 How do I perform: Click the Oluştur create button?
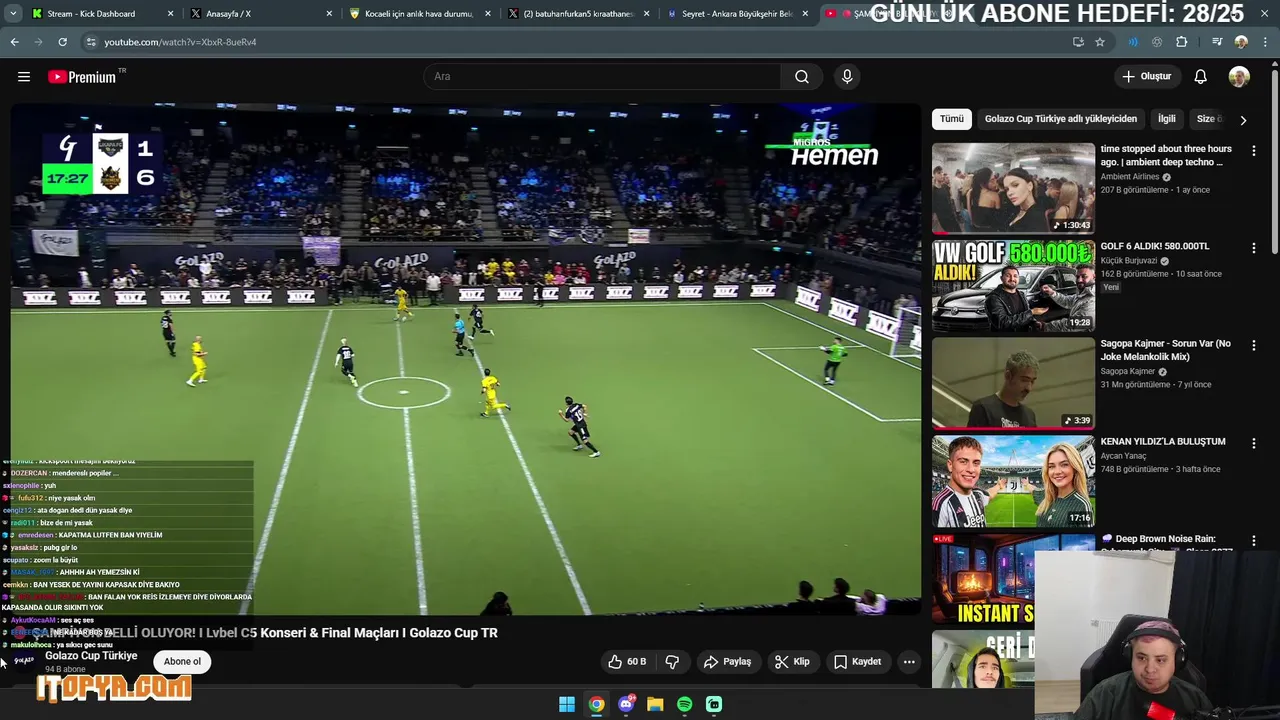coord(1147,77)
